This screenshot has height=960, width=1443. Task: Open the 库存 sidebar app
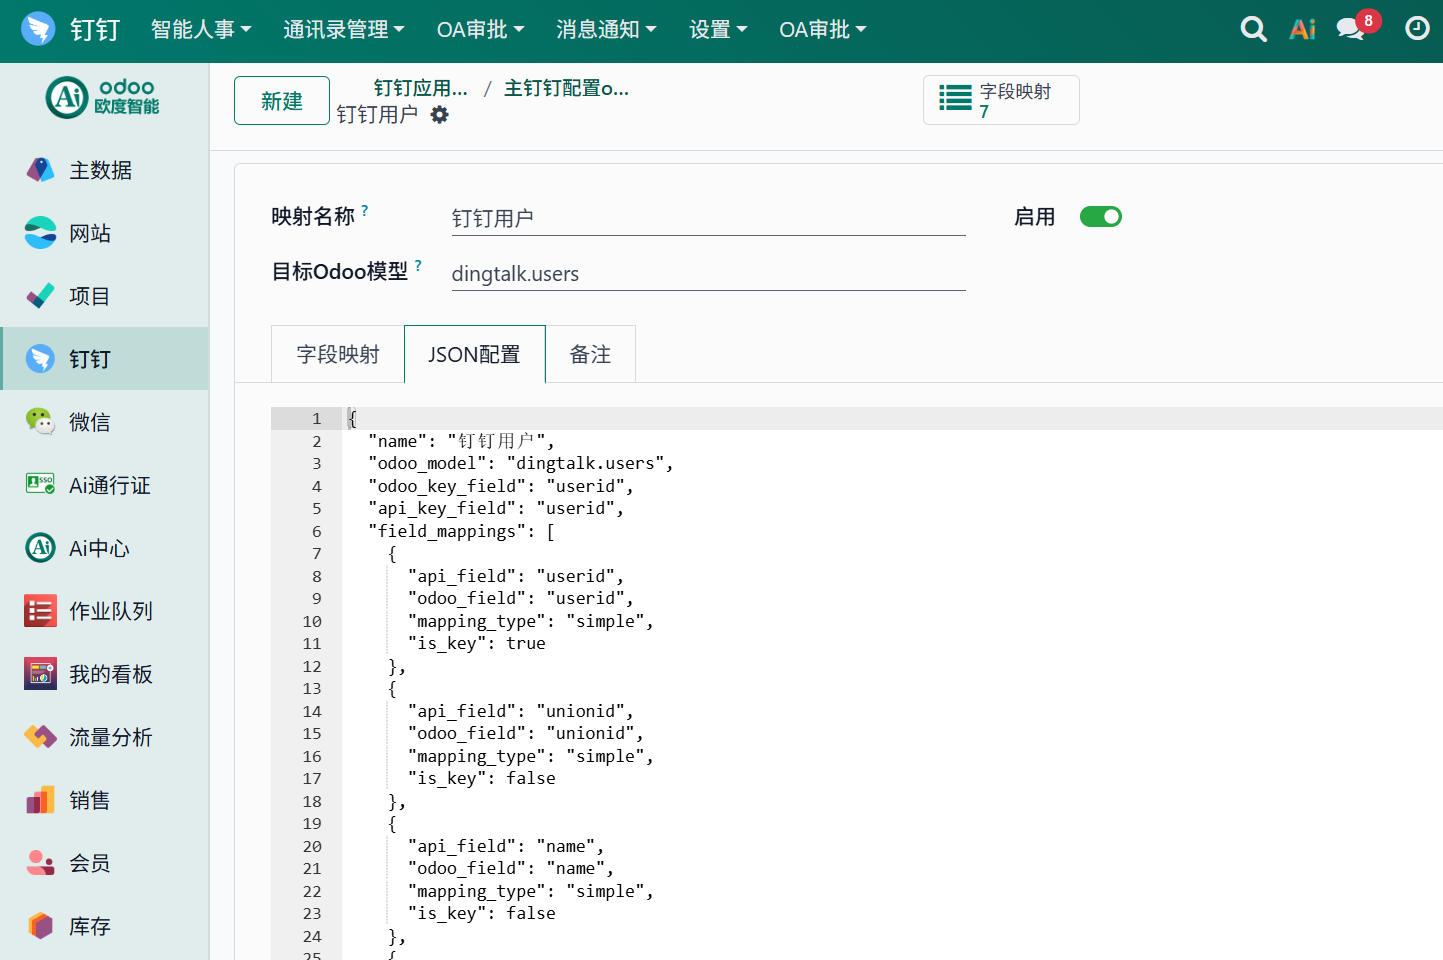pyautogui.click(x=104, y=926)
